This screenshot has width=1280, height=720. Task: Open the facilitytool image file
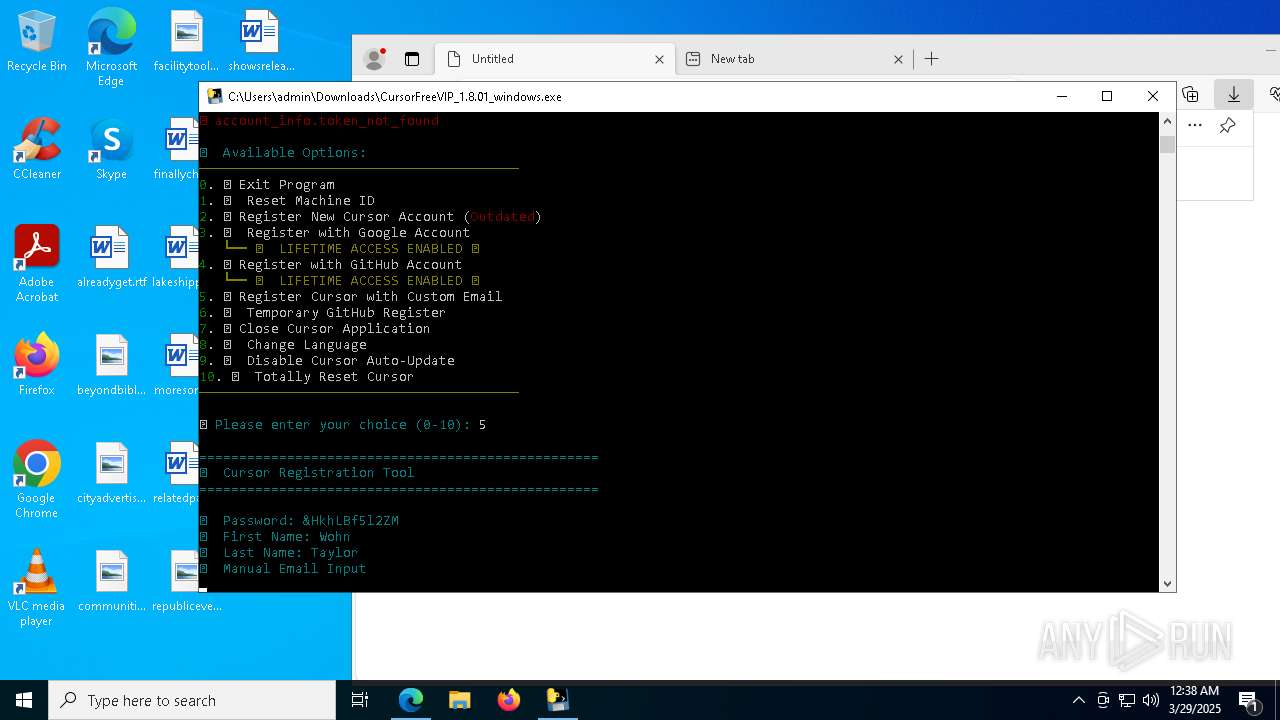[x=186, y=42]
